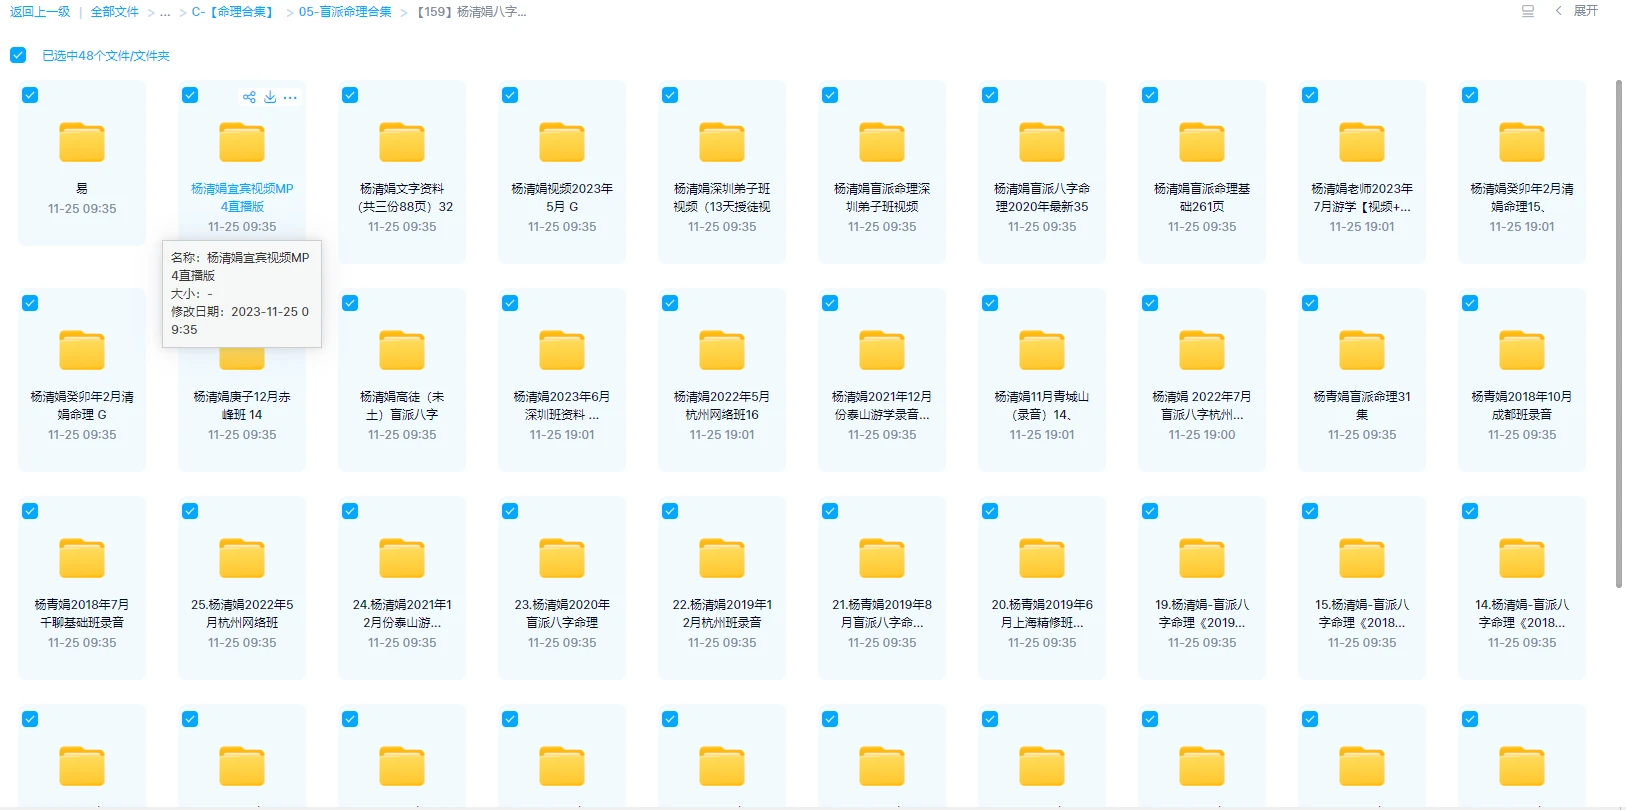Viewport: 1626px width, 810px height.
Task: Open the 杨清娟2022年5月杭州网络班16 folder icon
Action: [722, 350]
